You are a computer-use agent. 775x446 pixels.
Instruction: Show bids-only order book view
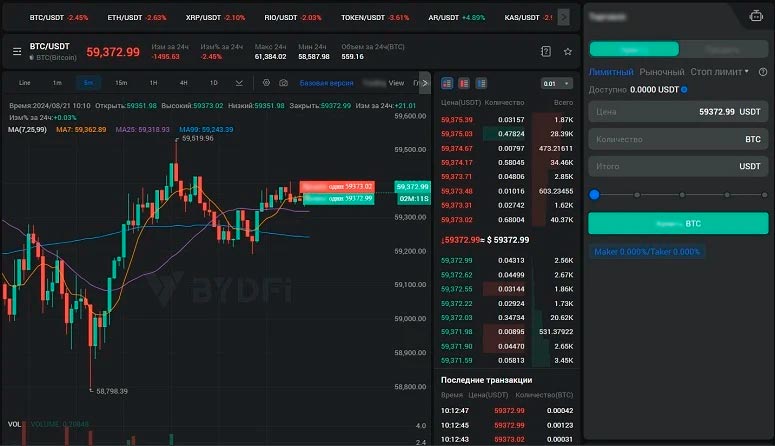pos(481,83)
